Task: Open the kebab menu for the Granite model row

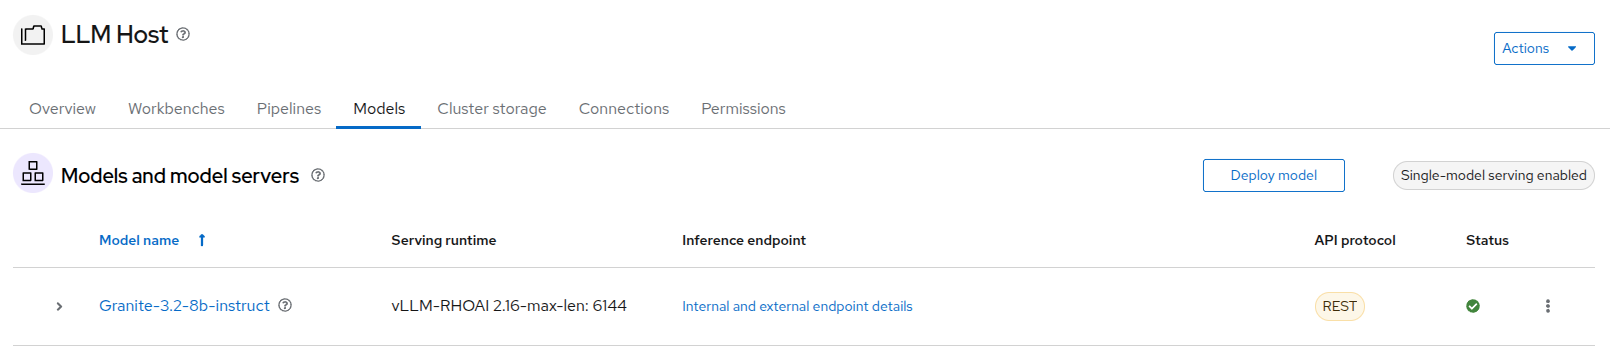Action: 1548,306
